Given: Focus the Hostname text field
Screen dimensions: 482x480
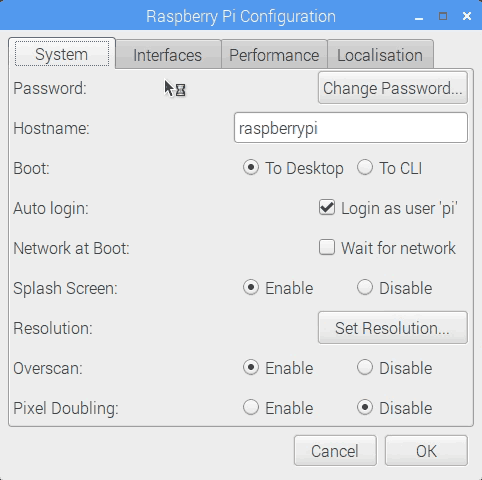Looking at the screenshot, I should pos(351,128).
